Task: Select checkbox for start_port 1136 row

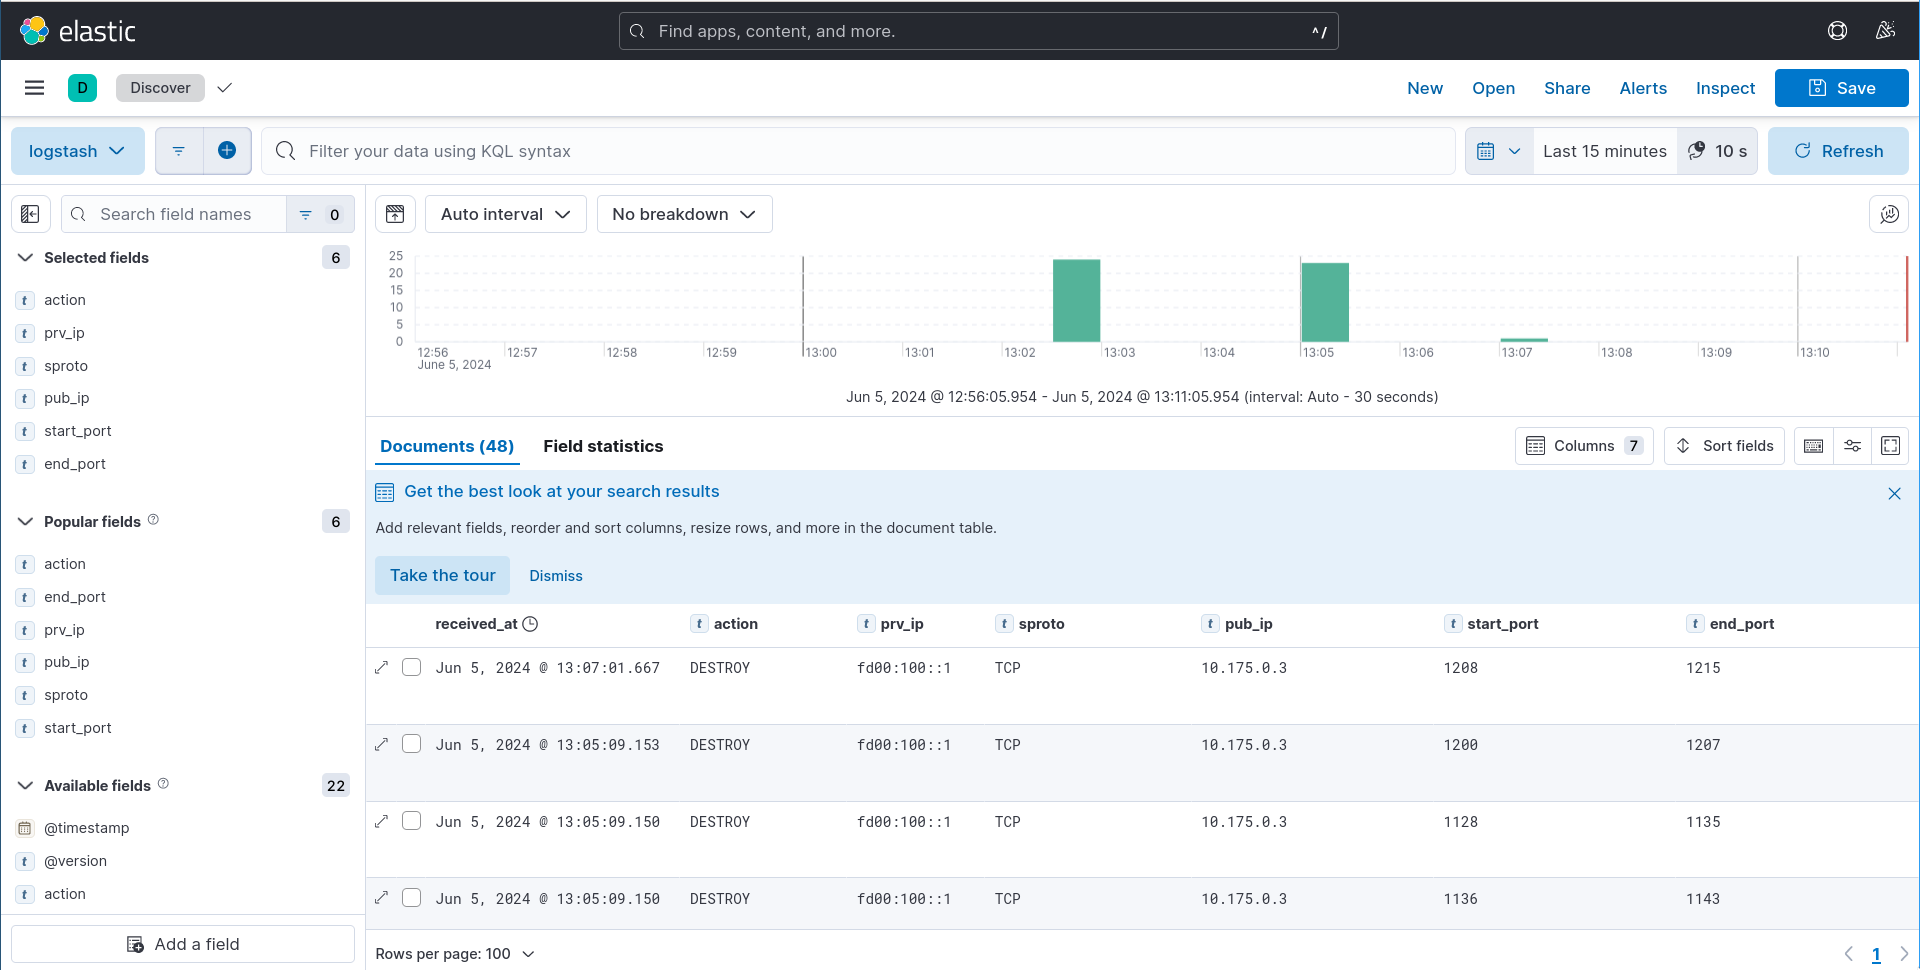Action: (412, 898)
